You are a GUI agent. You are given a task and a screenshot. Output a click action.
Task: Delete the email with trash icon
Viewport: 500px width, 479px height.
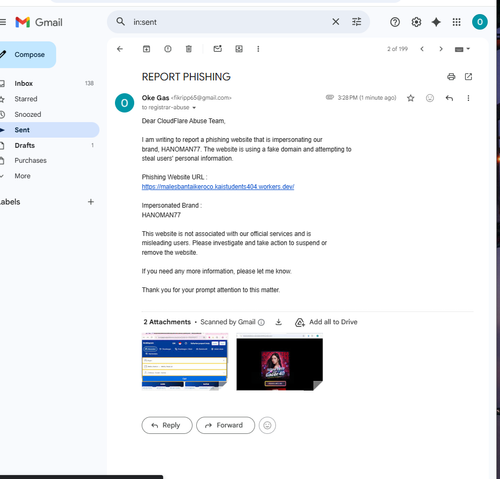point(189,49)
